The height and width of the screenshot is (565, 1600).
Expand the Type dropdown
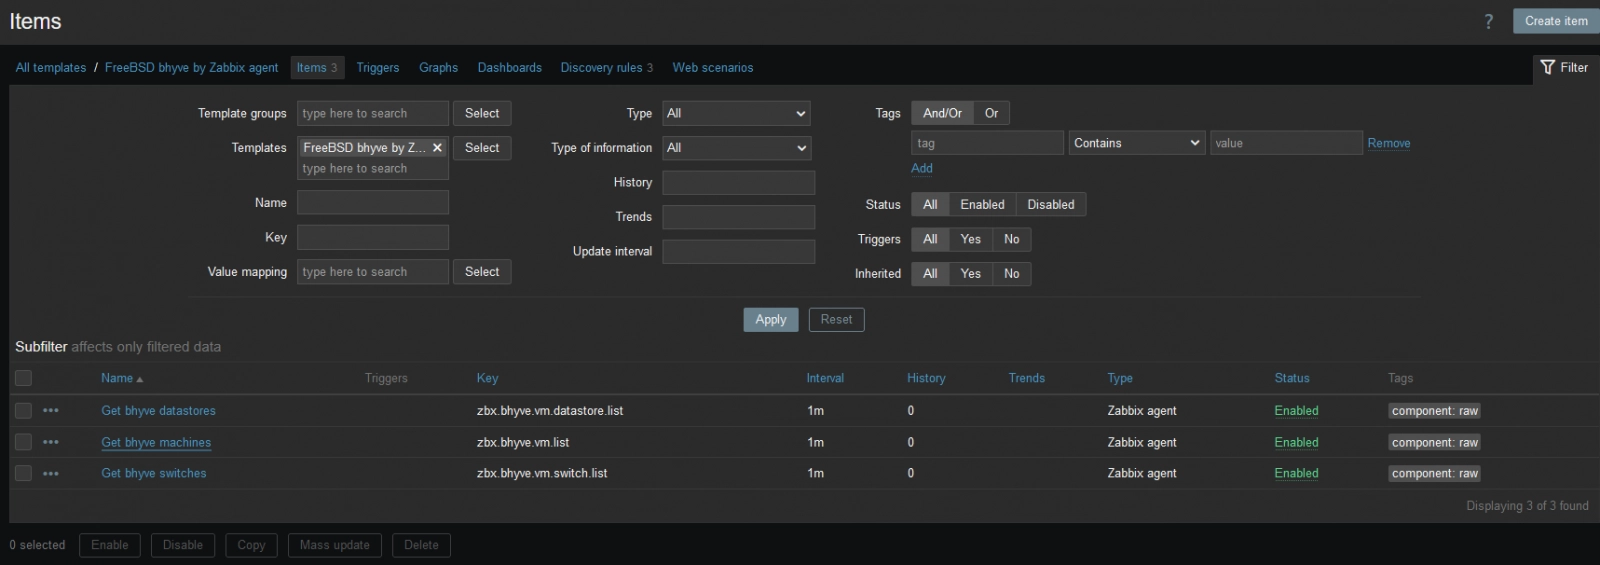[736, 113]
